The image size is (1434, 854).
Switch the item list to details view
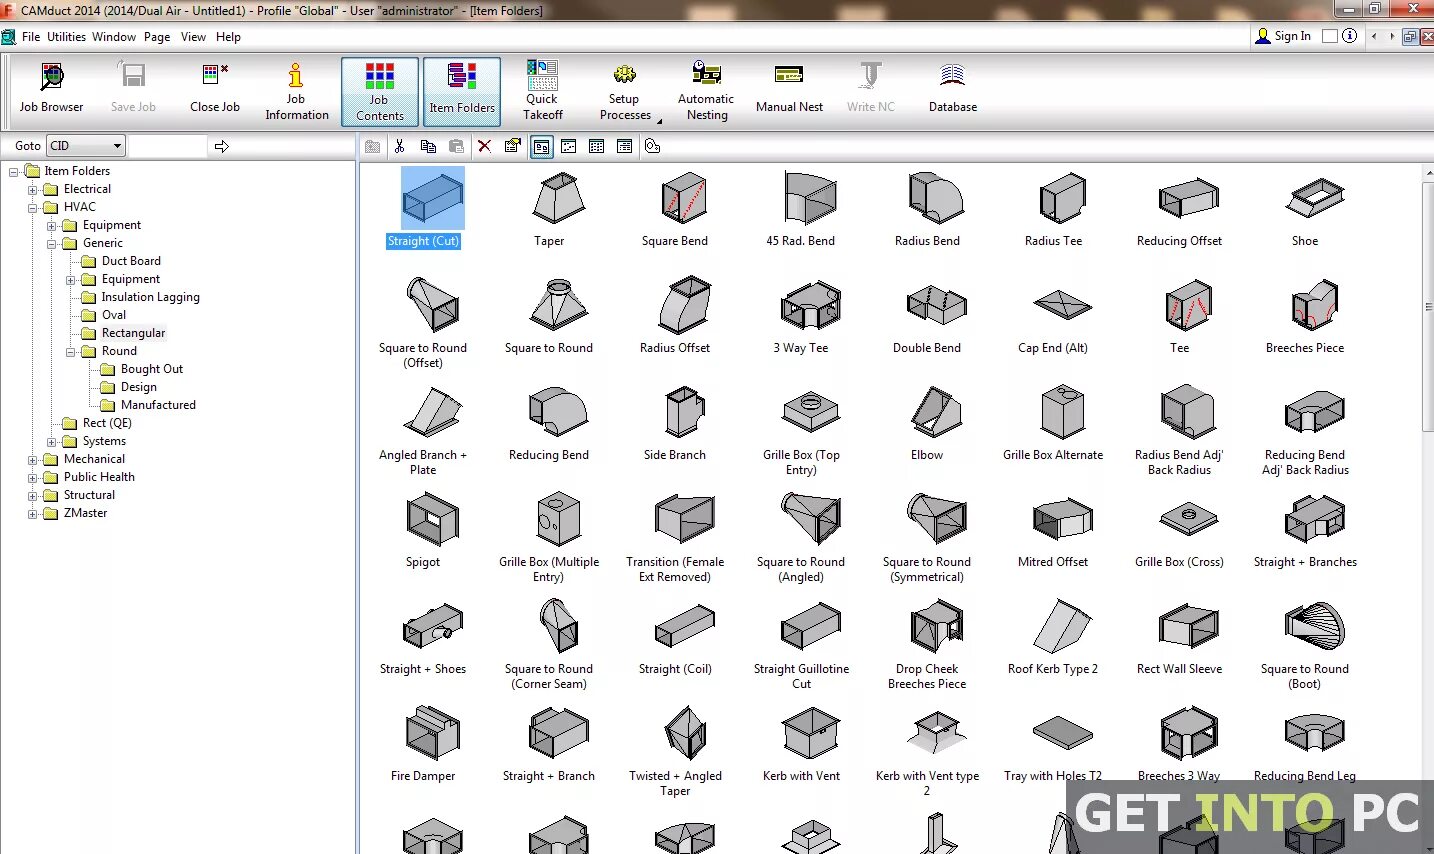point(623,146)
